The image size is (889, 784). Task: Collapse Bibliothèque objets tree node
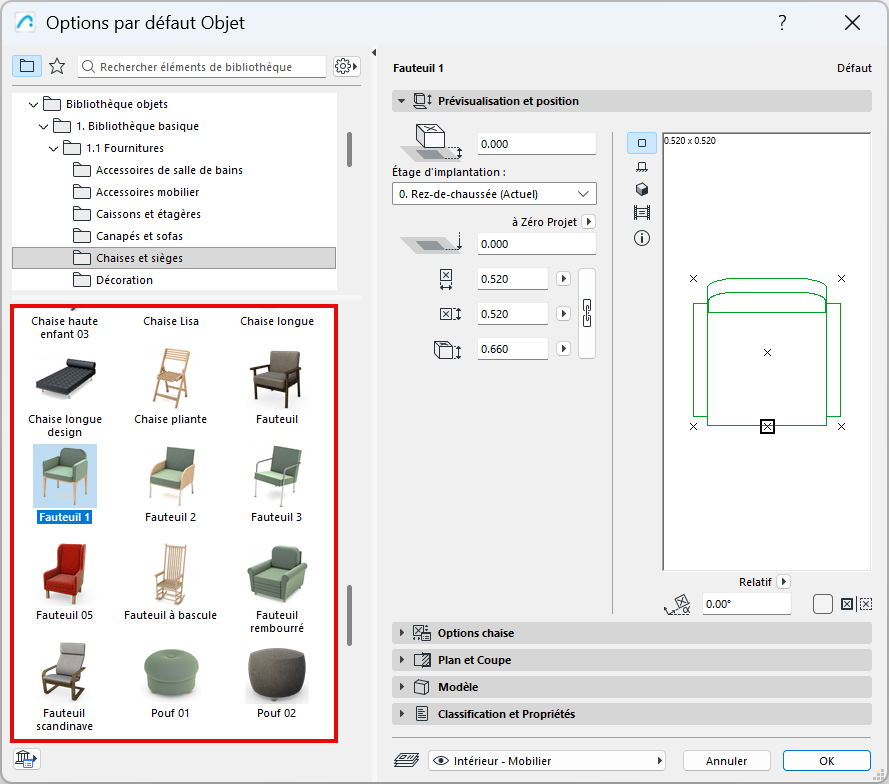pyautogui.click(x=33, y=104)
